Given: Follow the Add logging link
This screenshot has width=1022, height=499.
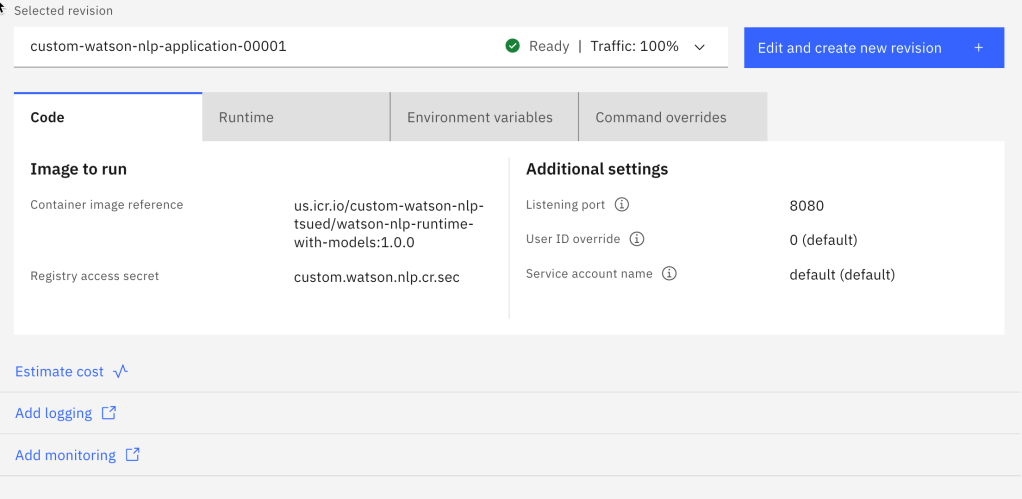Looking at the screenshot, I should [53, 413].
